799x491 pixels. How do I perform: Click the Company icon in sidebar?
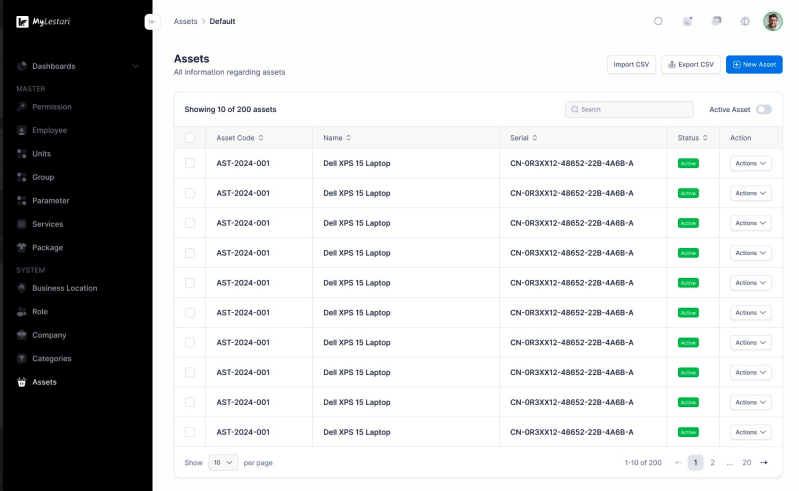pos(21,335)
